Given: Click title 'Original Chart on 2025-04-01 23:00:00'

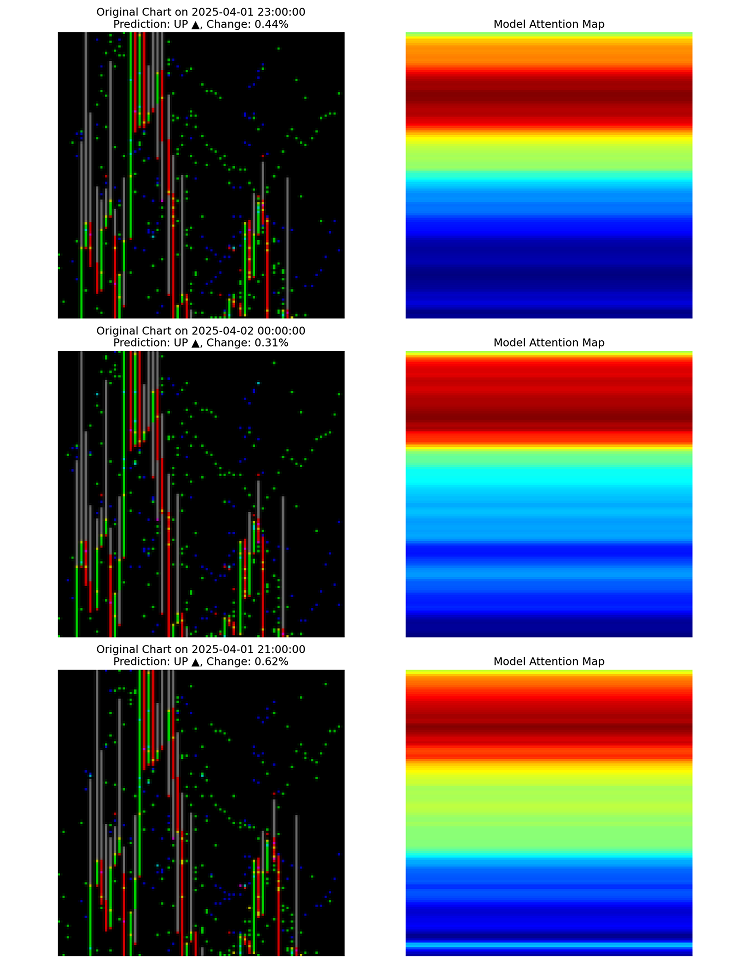Looking at the screenshot, I should (201, 12).
